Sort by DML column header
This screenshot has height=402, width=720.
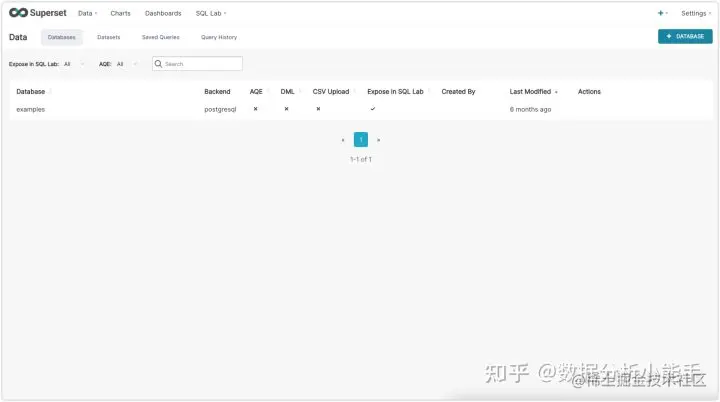click(287, 91)
